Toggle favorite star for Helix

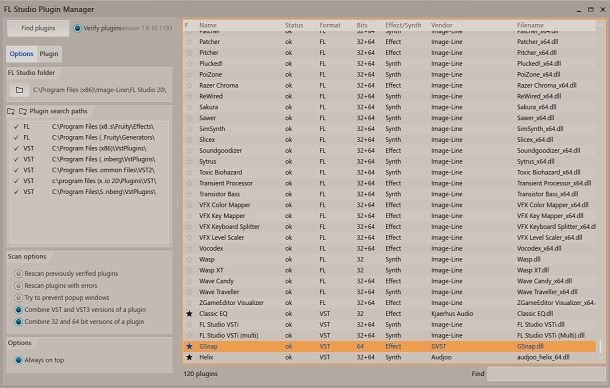tap(189, 357)
